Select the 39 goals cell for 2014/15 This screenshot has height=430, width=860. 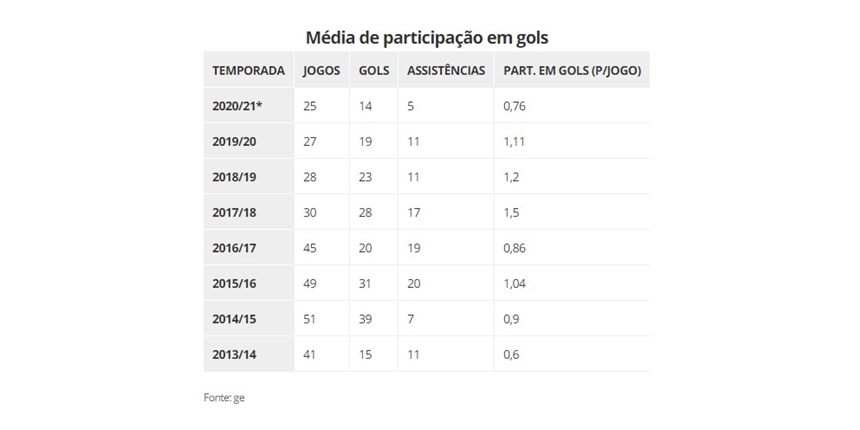pyautogui.click(x=366, y=319)
